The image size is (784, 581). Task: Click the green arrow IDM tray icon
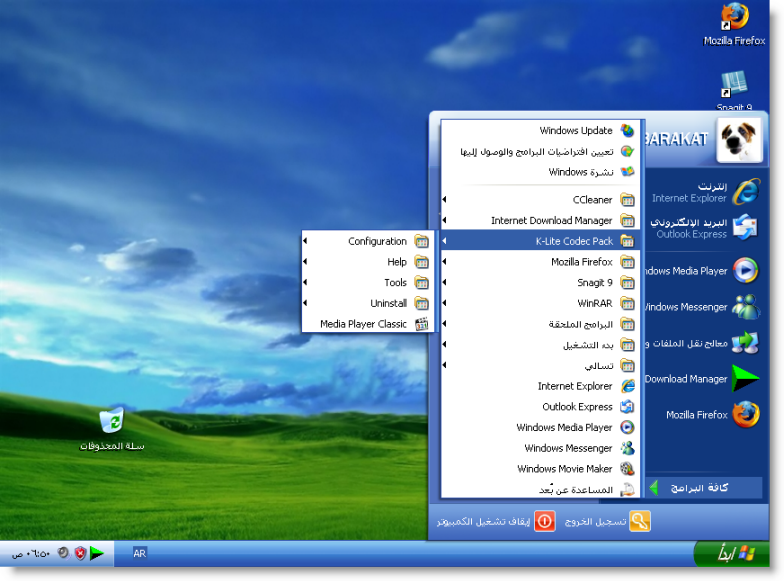[96, 554]
